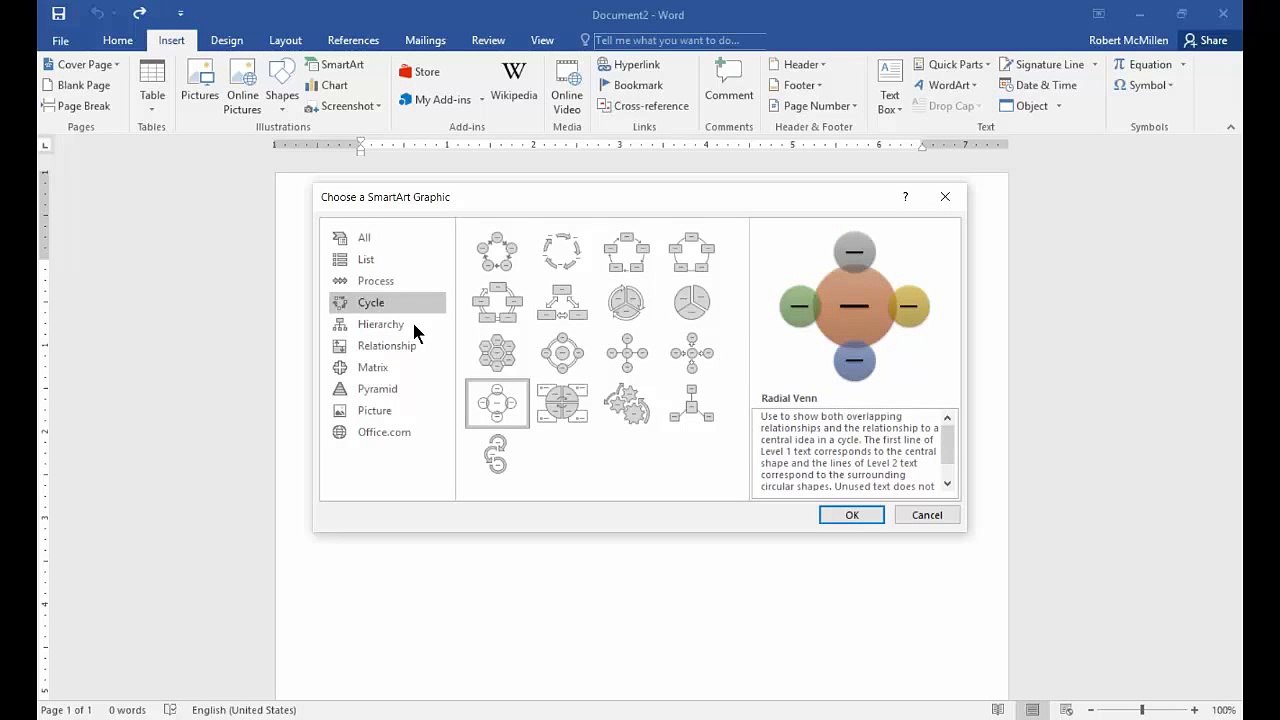1280x720 pixels.
Task: Click the SmartArt ribbon button
Action: [334, 64]
